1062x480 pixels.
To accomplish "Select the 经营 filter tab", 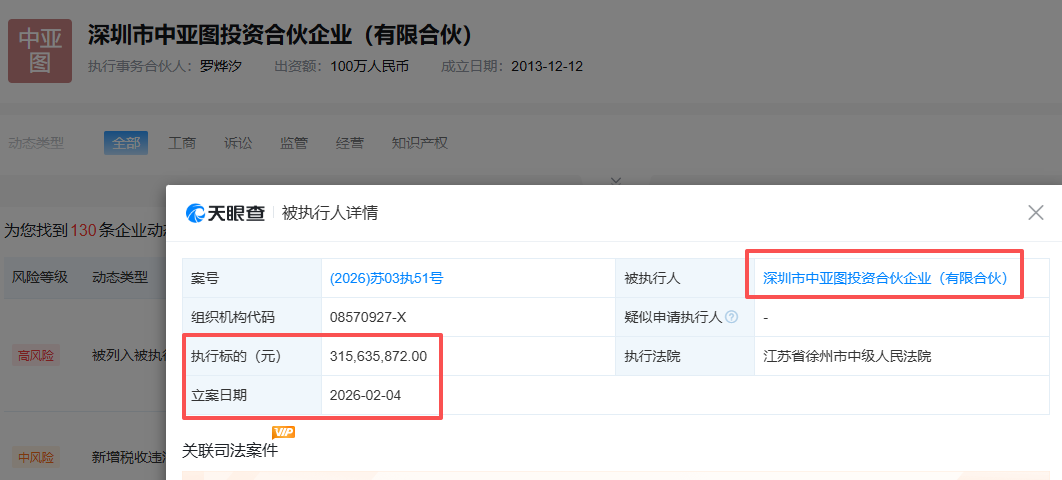I will [x=349, y=143].
